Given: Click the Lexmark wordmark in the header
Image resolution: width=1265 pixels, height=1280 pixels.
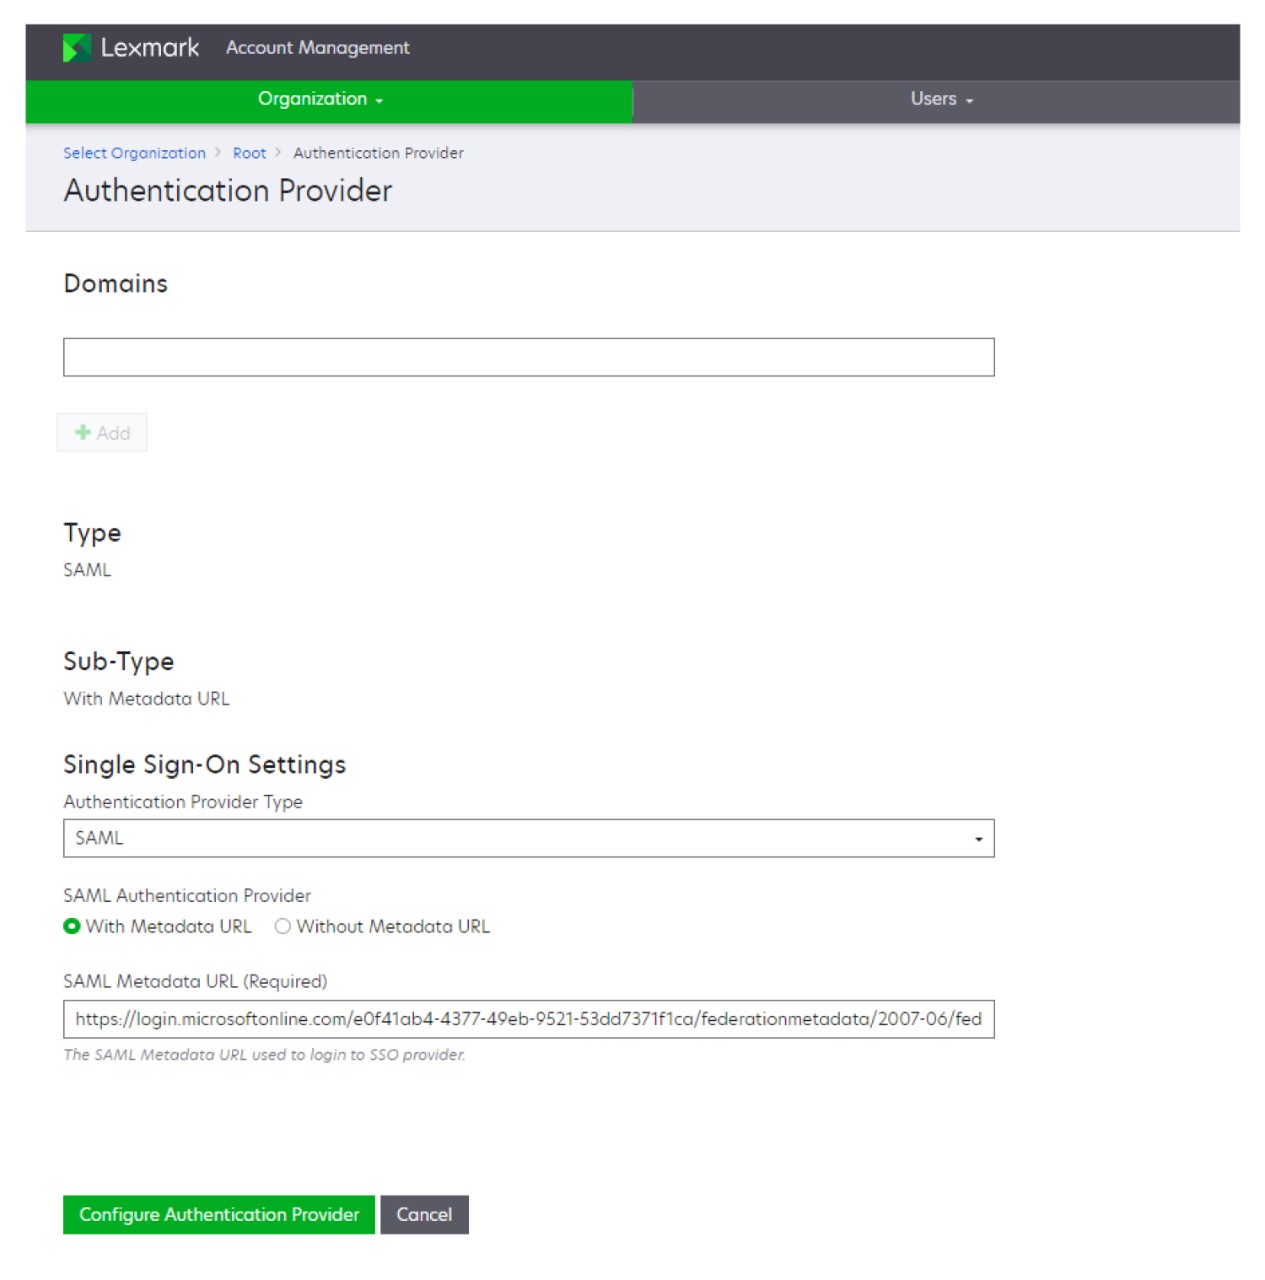Looking at the screenshot, I should pyautogui.click(x=150, y=48).
